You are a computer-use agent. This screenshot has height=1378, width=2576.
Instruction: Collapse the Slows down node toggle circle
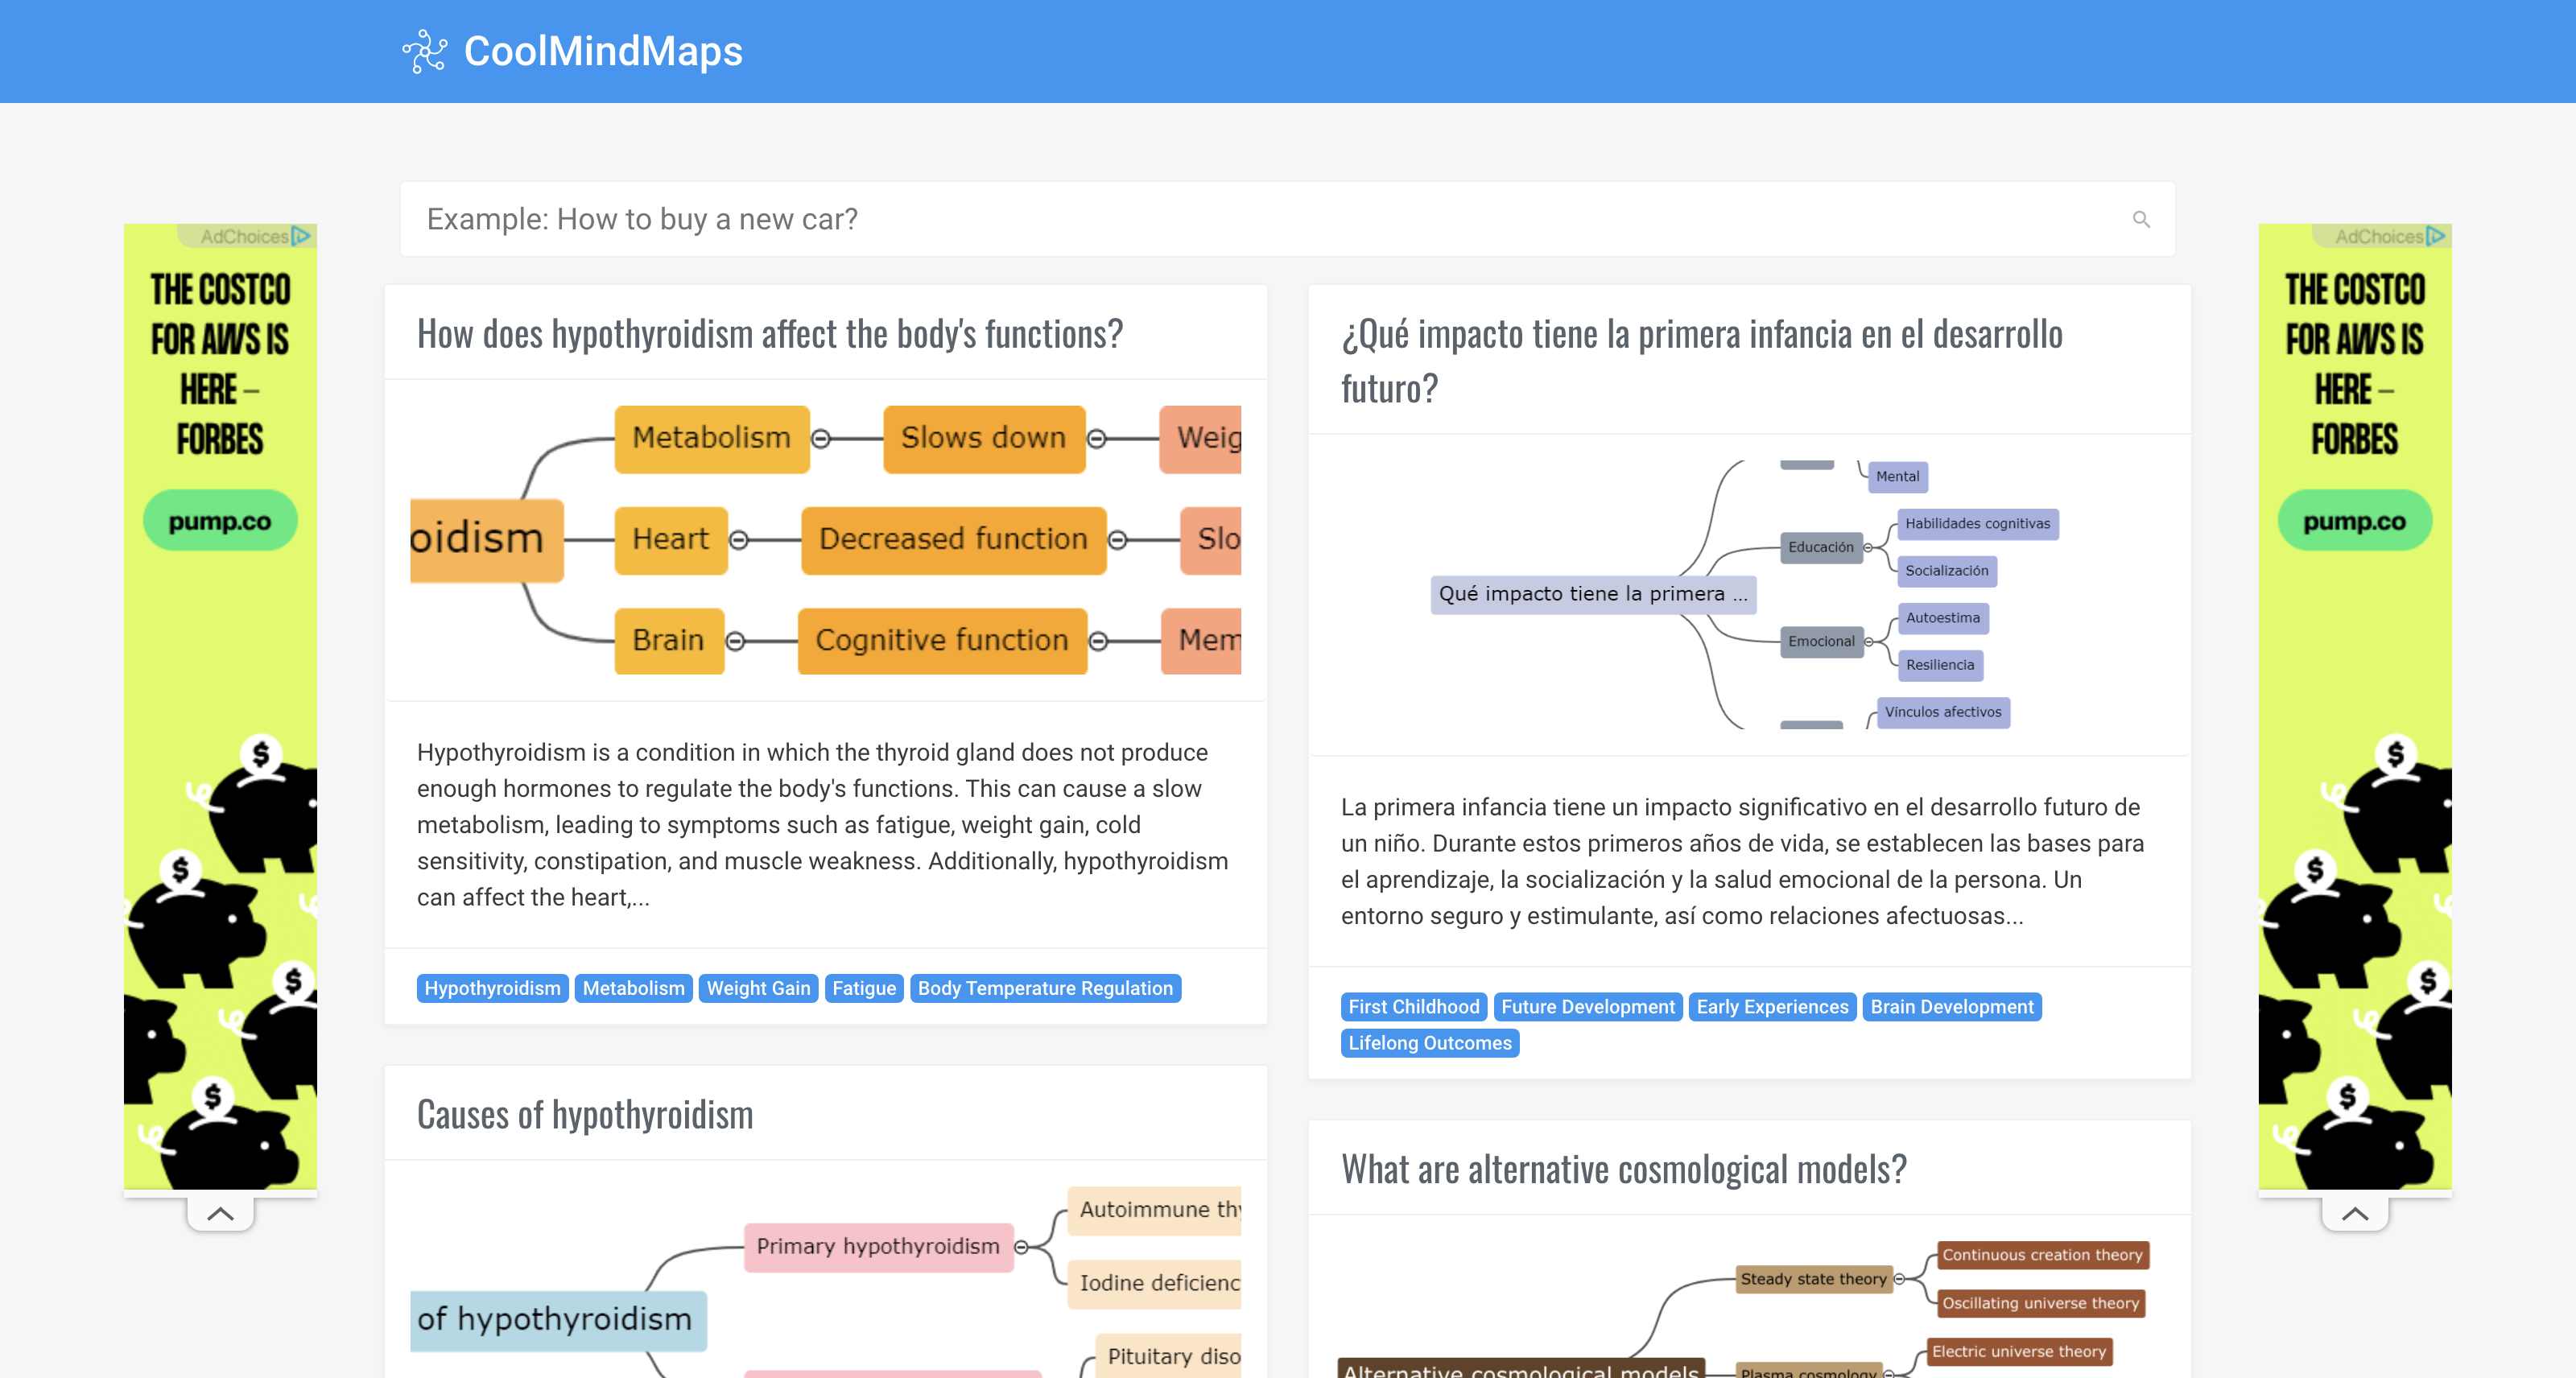(x=1097, y=439)
